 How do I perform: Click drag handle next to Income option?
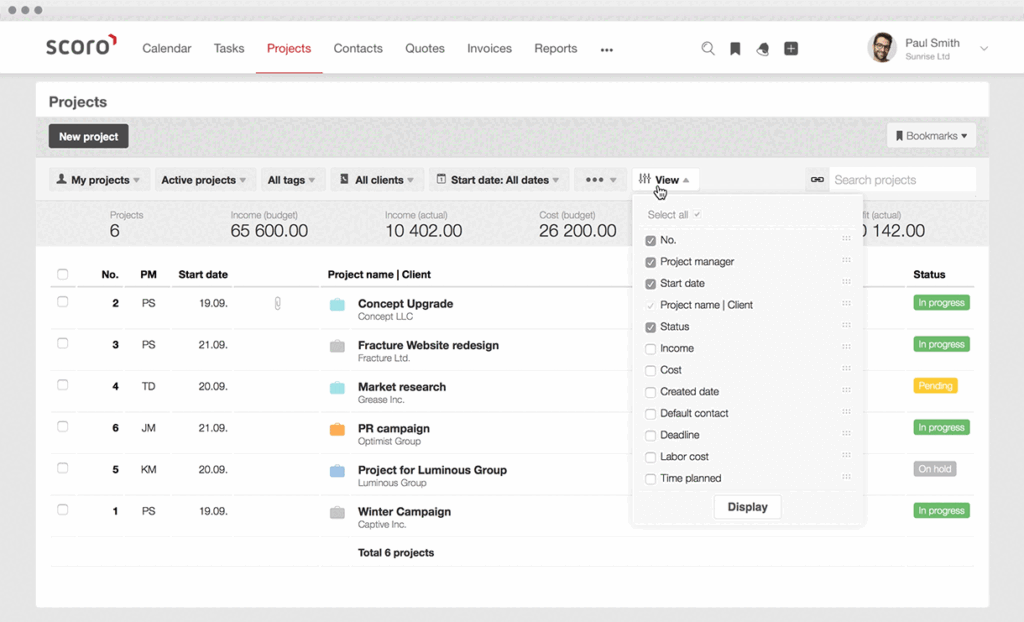[846, 346]
